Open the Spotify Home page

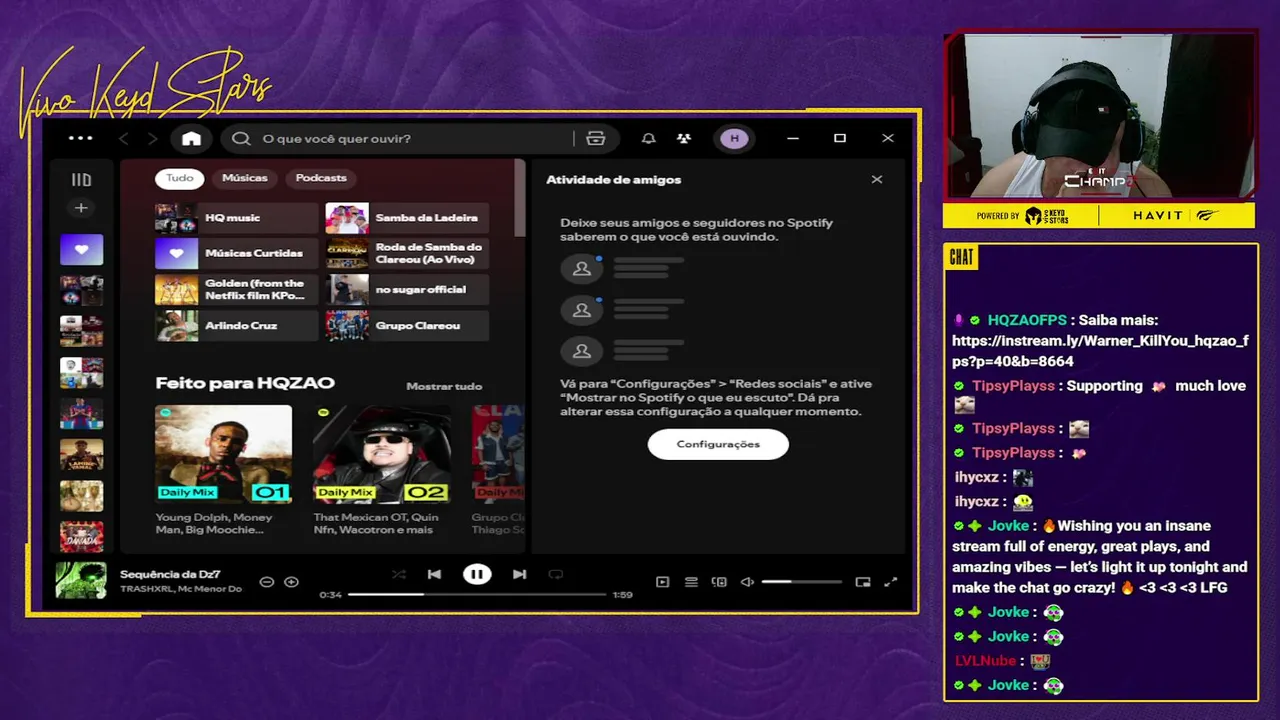click(191, 139)
